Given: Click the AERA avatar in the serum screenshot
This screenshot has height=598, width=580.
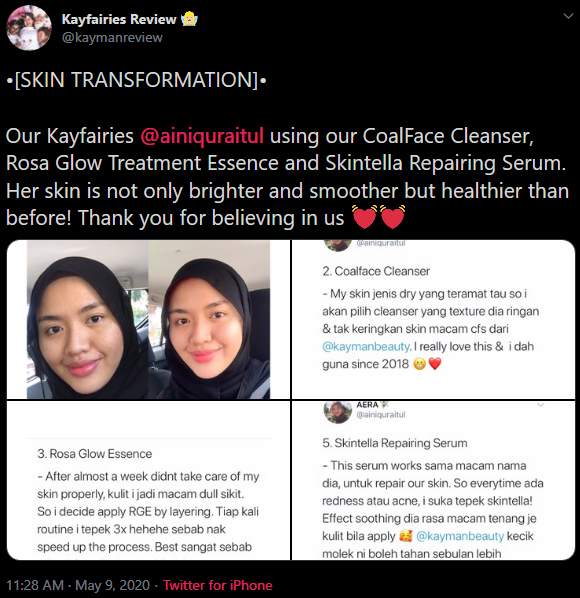Looking at the screenshot, I should click(337, 412).
